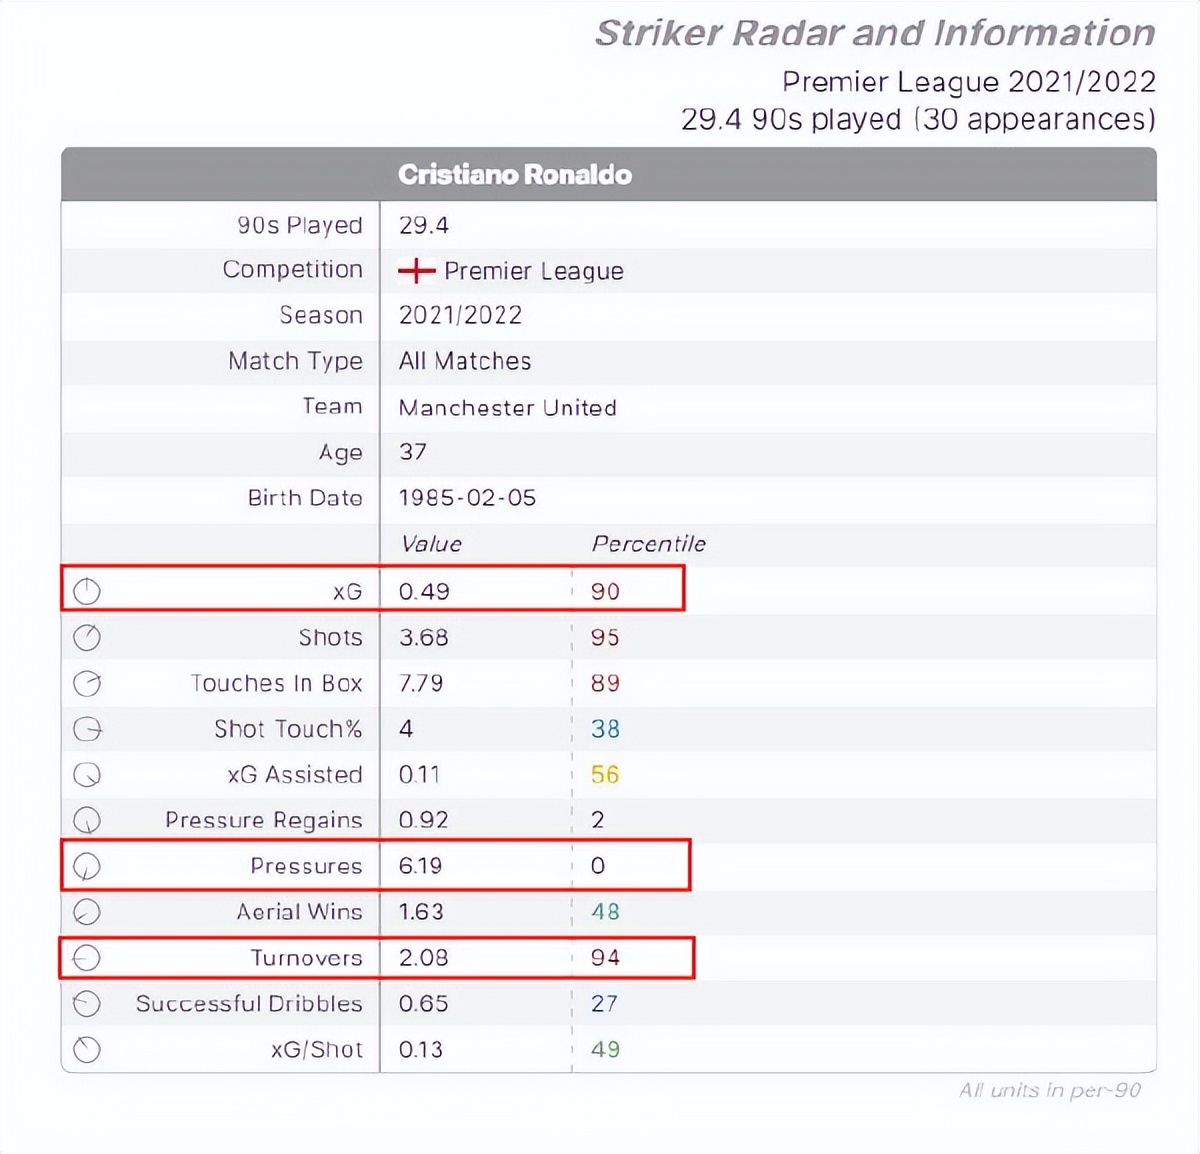Click the Striker Radar and Information title
This screenshot has width=1200, height=1154.
coord(875,33)
